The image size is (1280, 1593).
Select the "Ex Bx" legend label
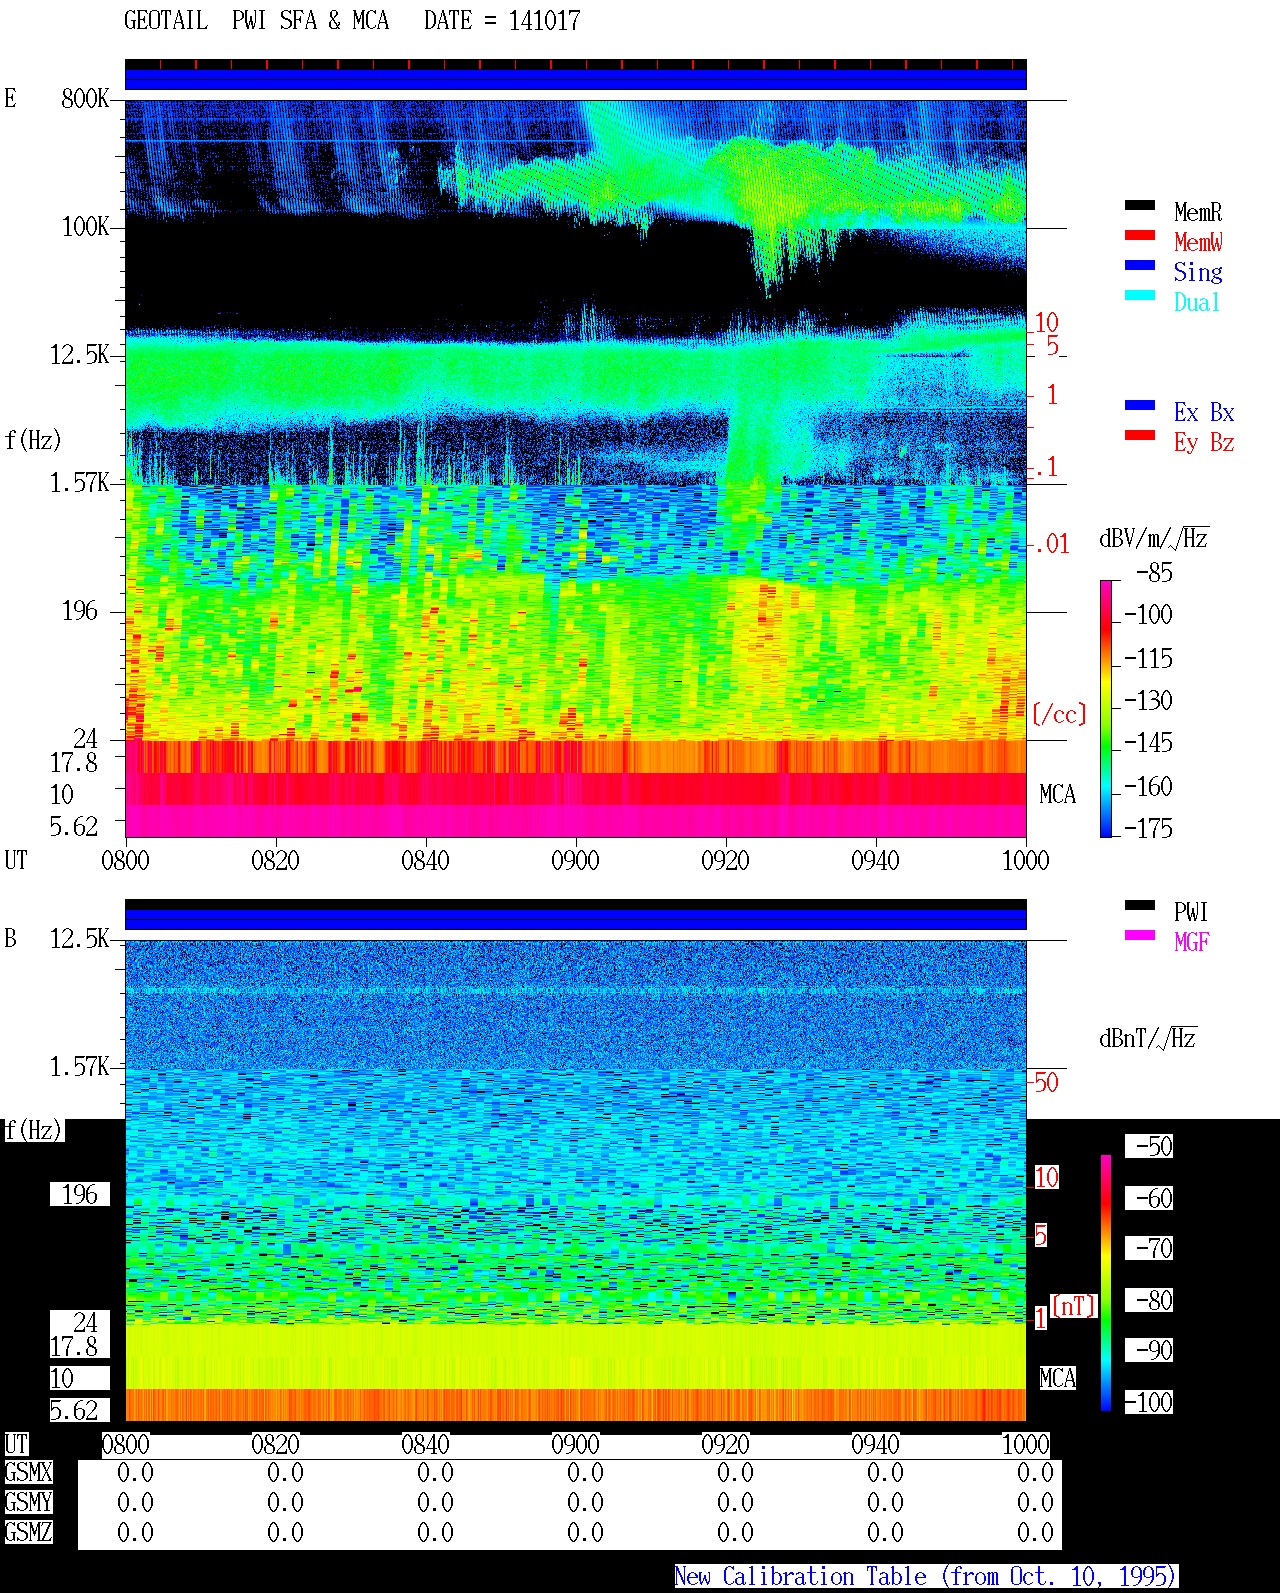point(1204,412)
